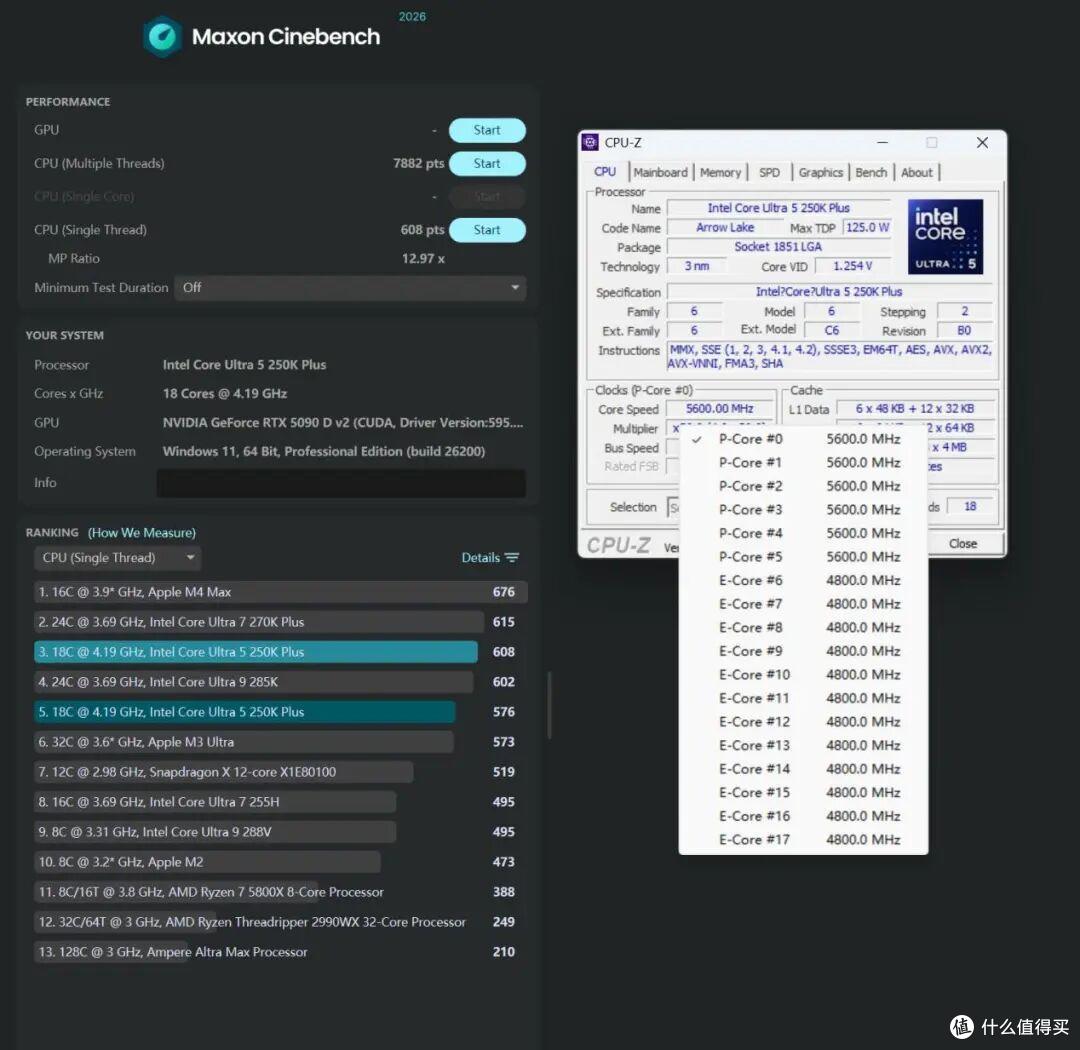This screenshot has height=1050, width=1080.
Task: Click the Apple M3 Ultra ranking row
Action: pyautogui.click(x=280, y=742)
